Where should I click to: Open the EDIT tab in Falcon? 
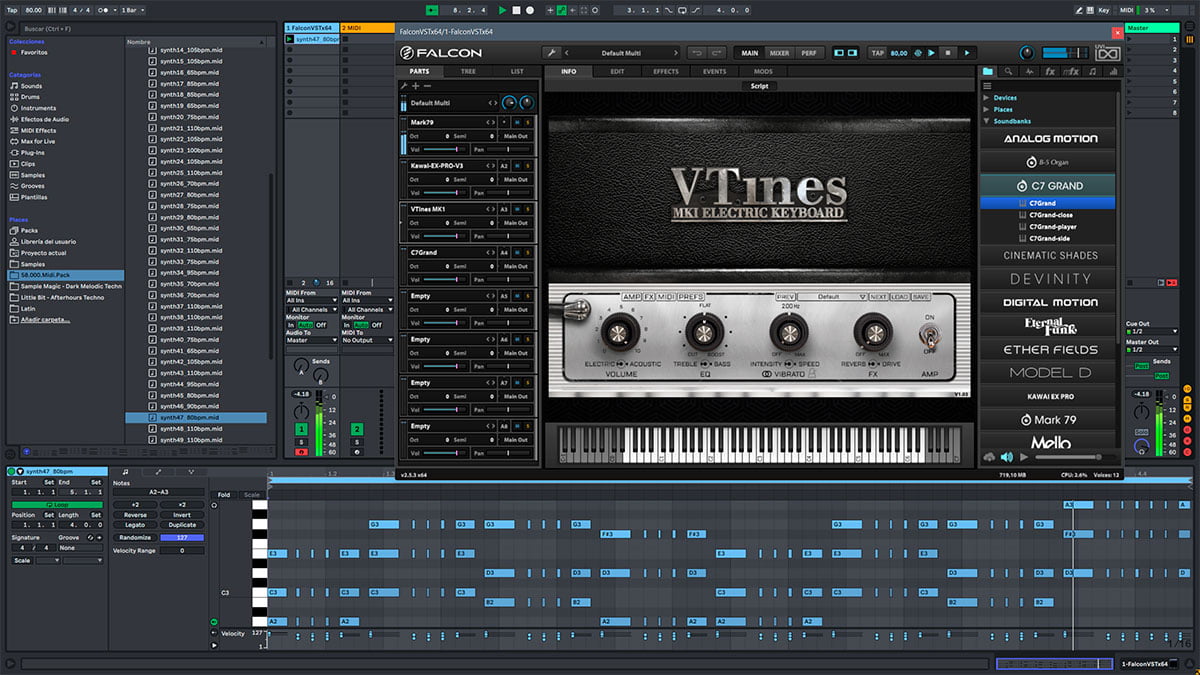pos(618,72)
